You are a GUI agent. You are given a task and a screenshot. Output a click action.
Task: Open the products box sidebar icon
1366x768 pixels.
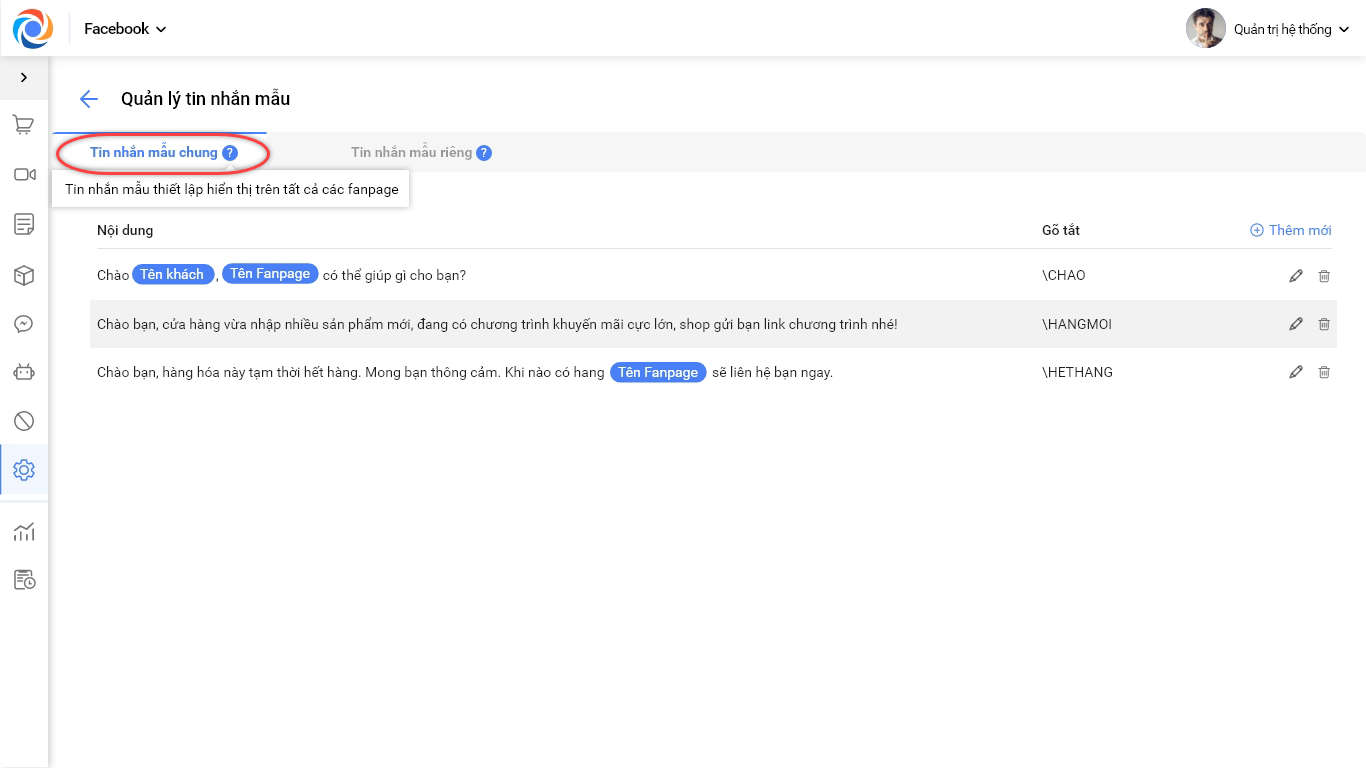[24, 275]
